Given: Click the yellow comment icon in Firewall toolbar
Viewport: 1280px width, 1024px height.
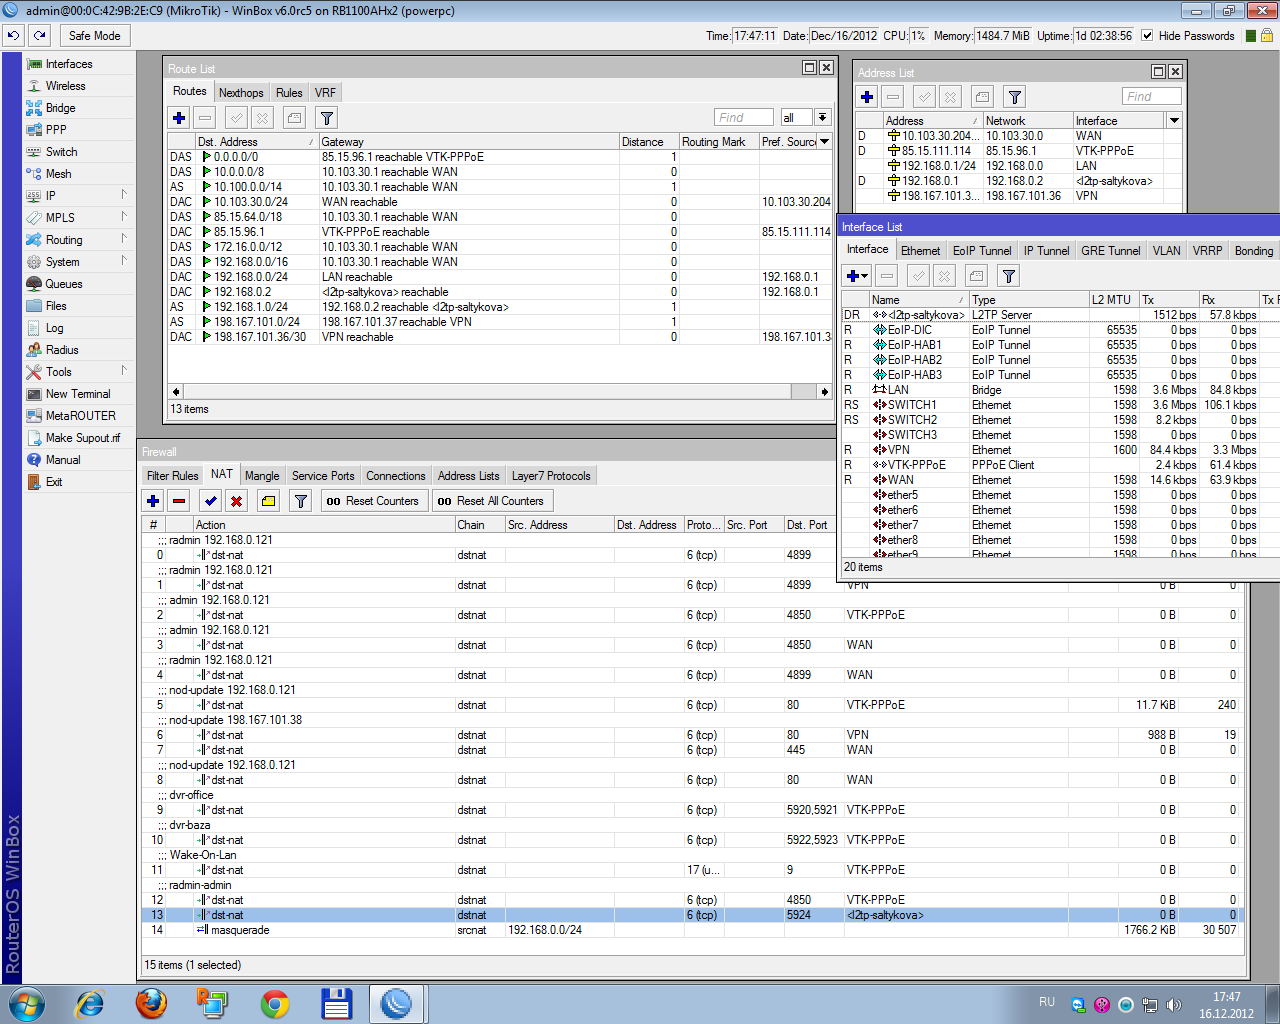Looking at the screenshot, I should 268,501.
